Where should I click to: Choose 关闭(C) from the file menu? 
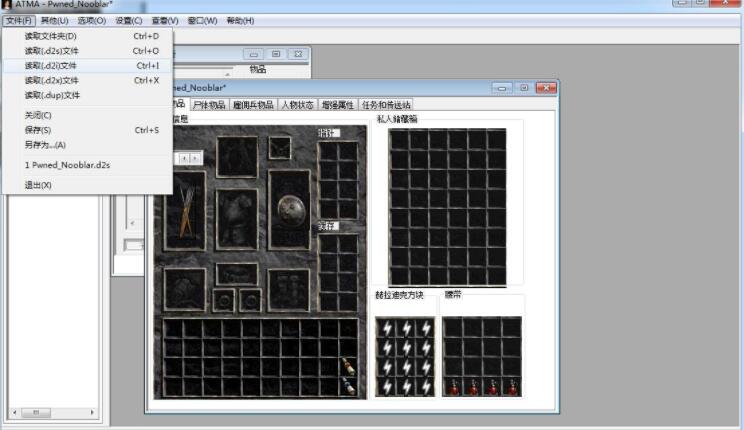pos(87,115)
